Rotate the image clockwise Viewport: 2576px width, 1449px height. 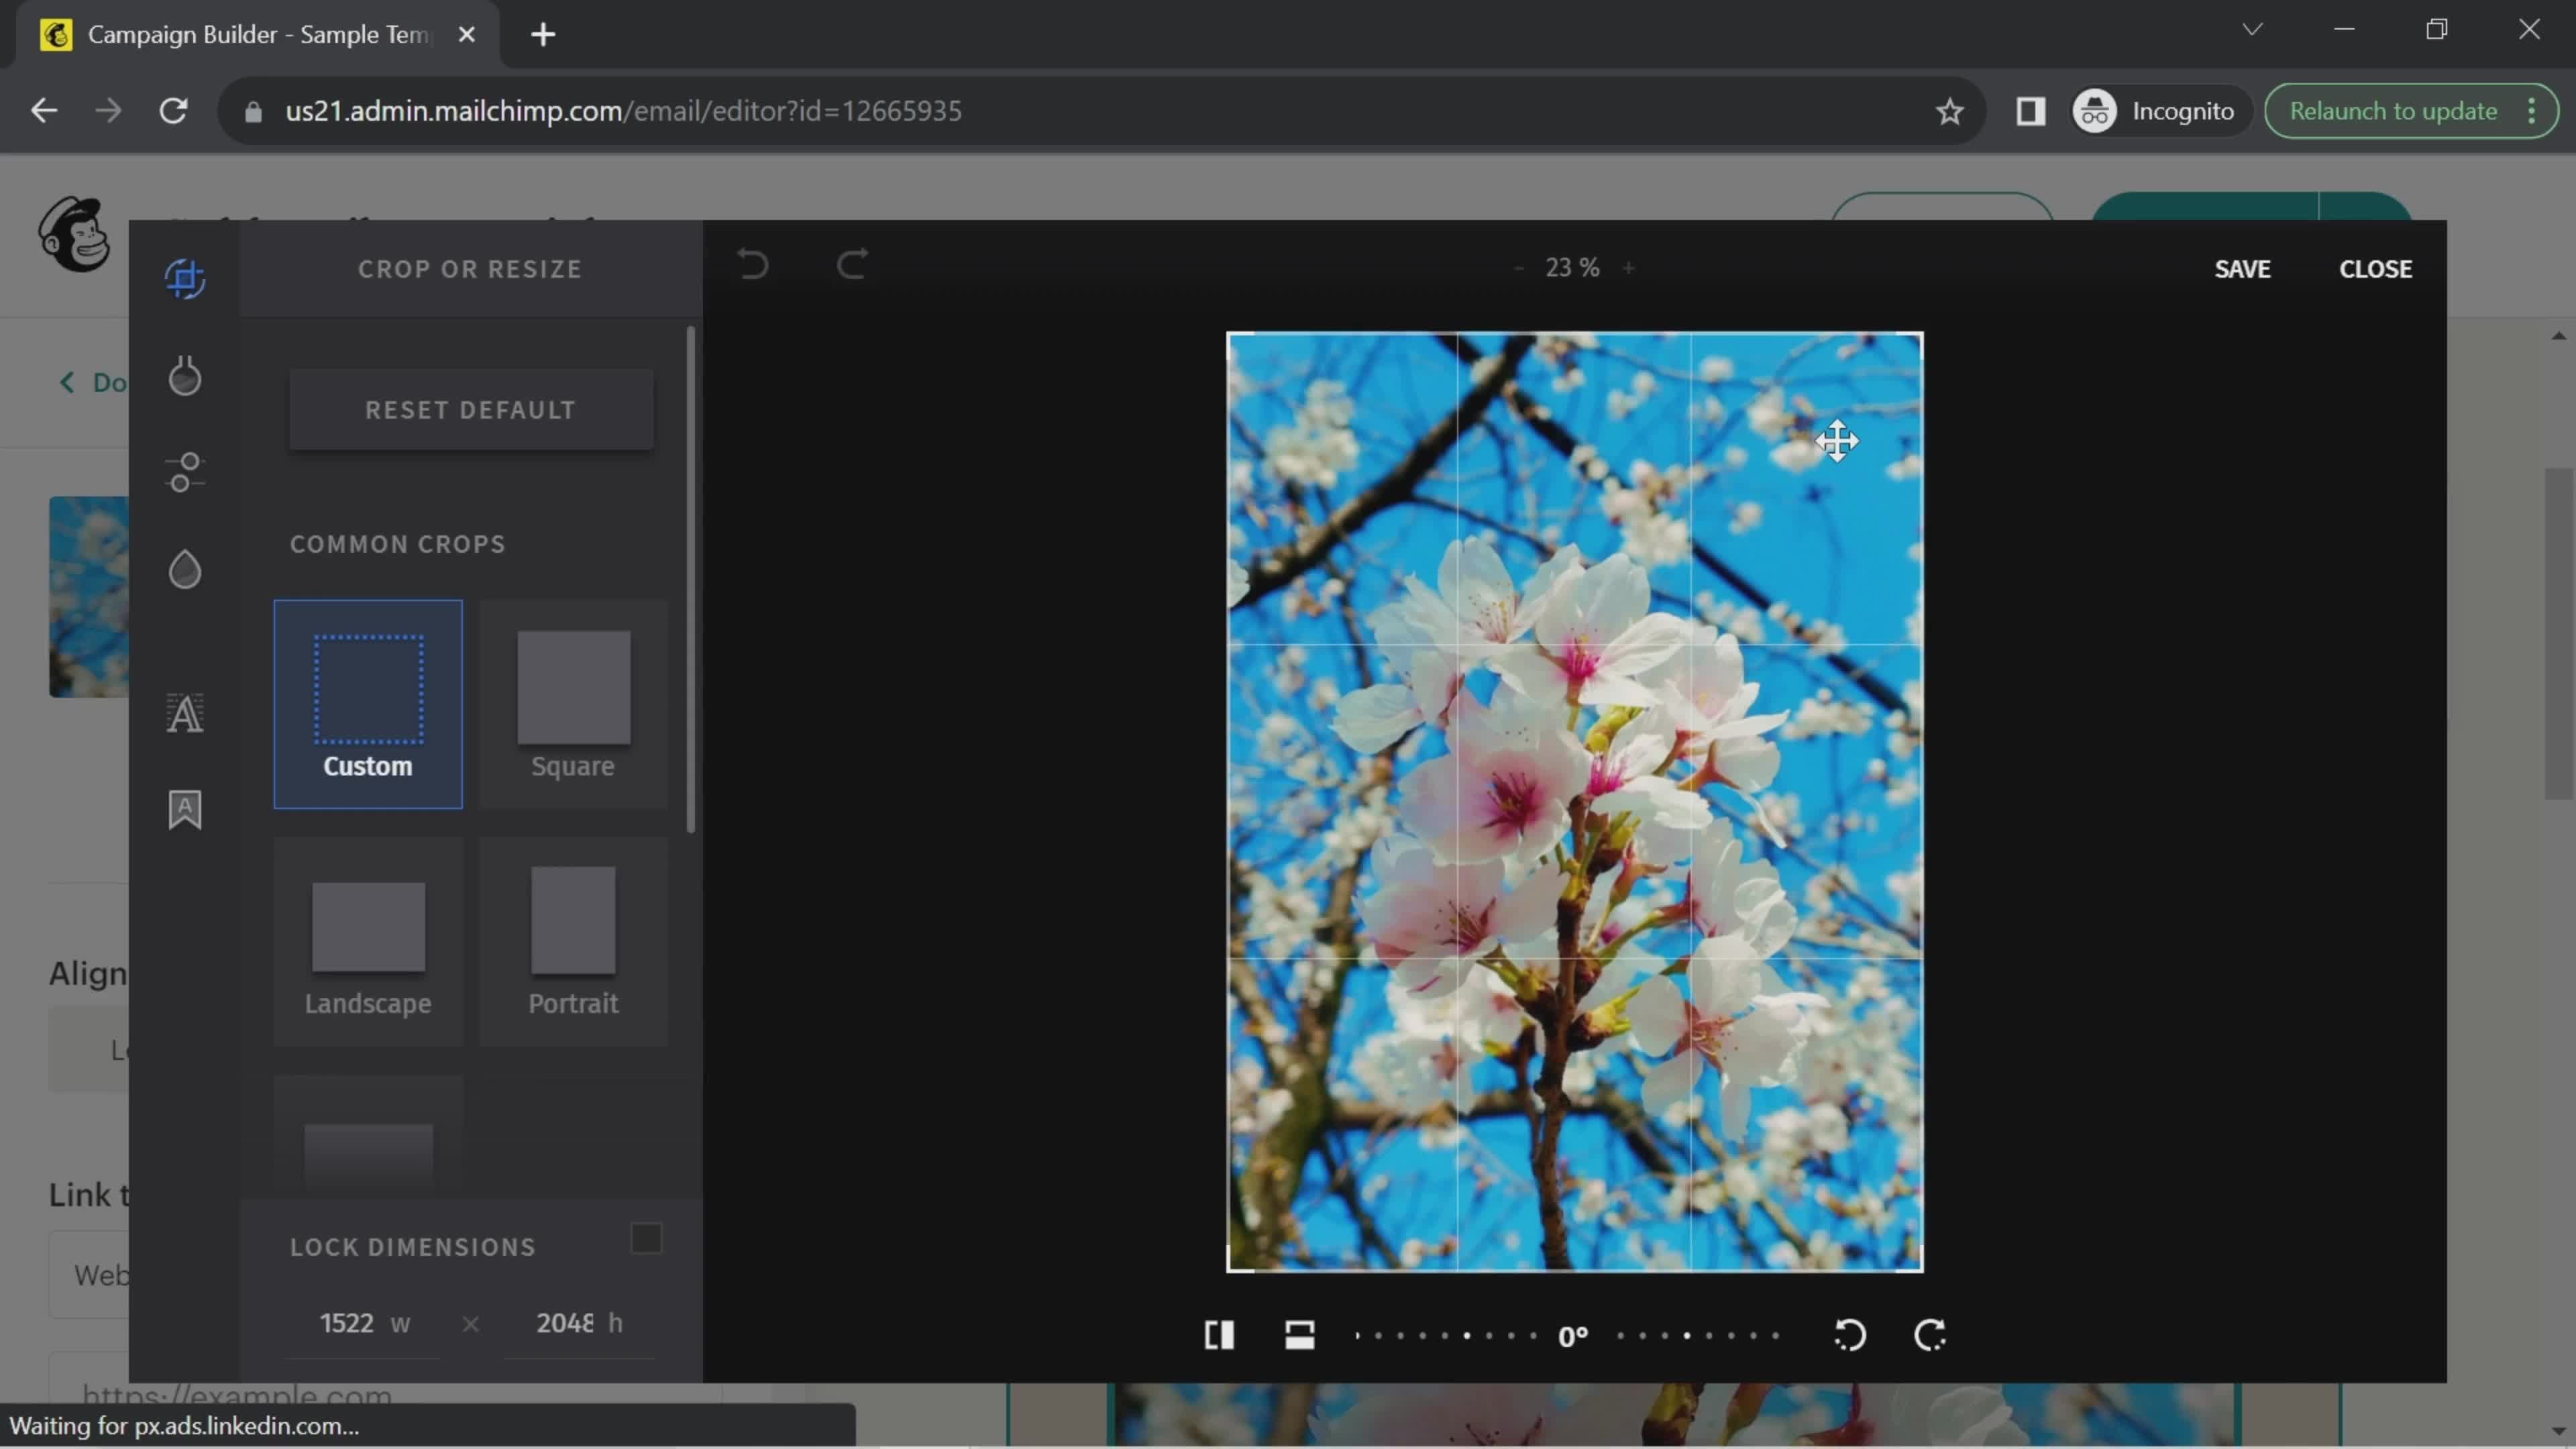(x=1930, y=1335)
